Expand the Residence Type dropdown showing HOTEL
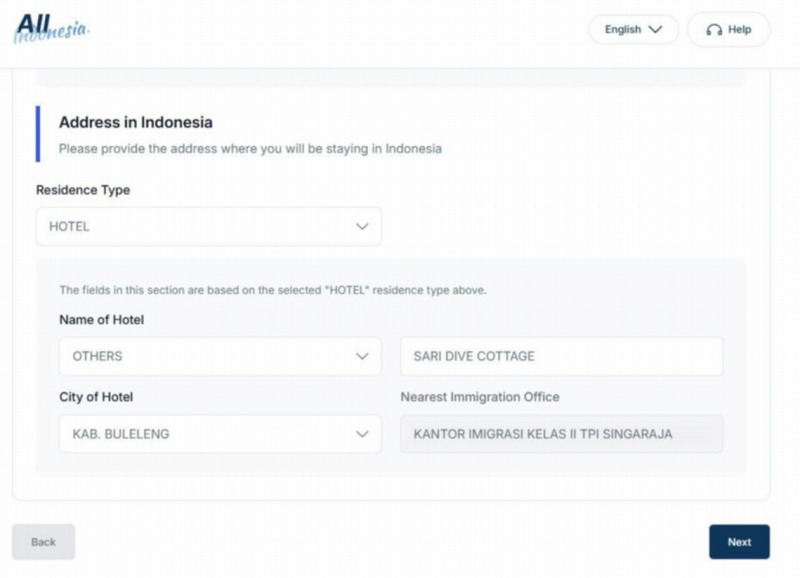This screenshot has height=578, width=800. click(x=208, y=227)
